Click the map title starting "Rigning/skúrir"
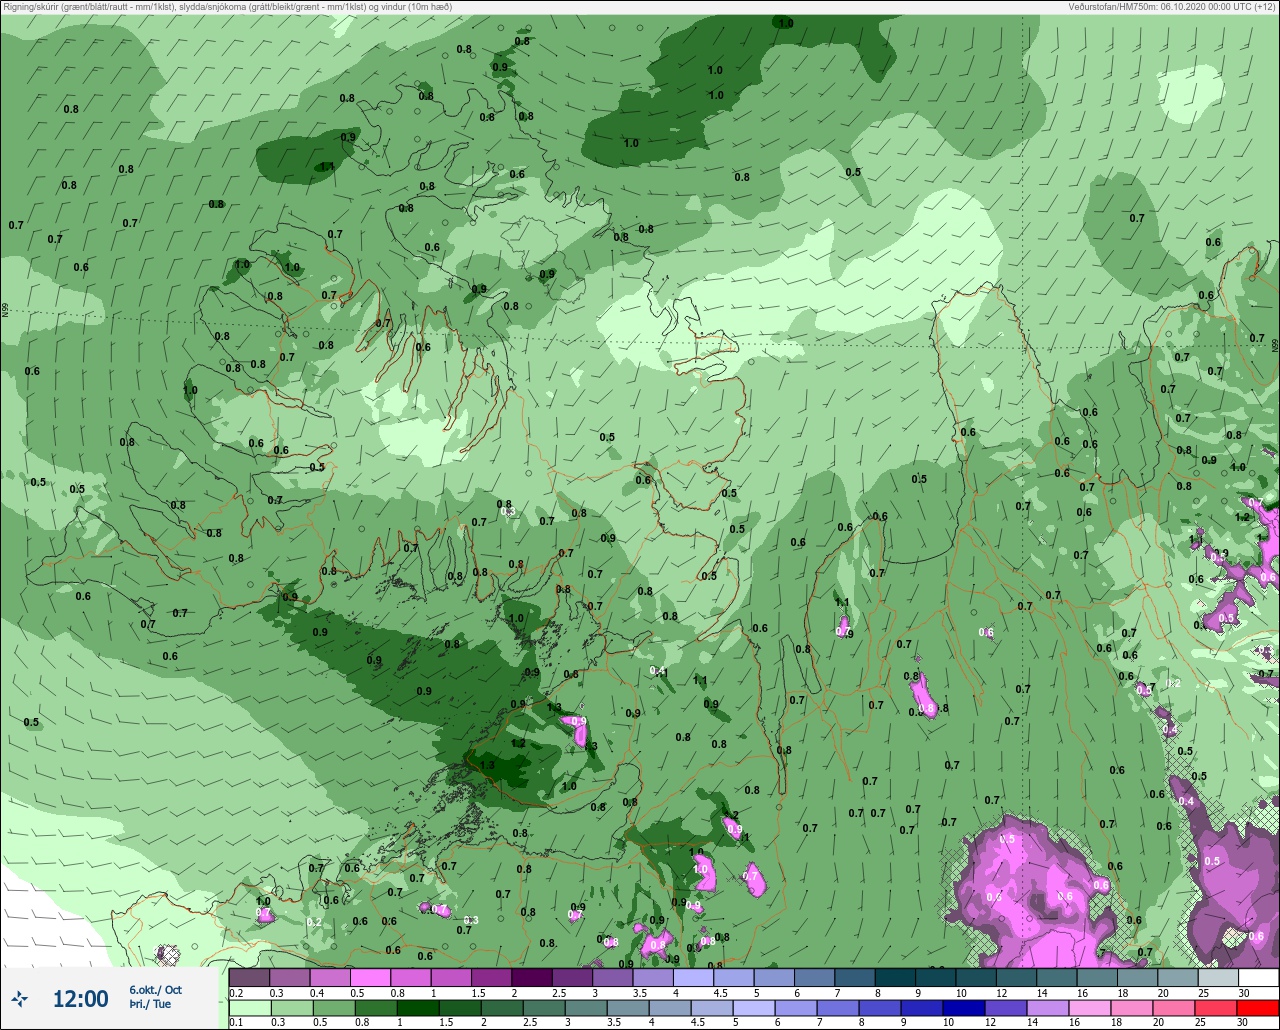Viewport: 1280px width, 1030px height. (x=227, y=7)
